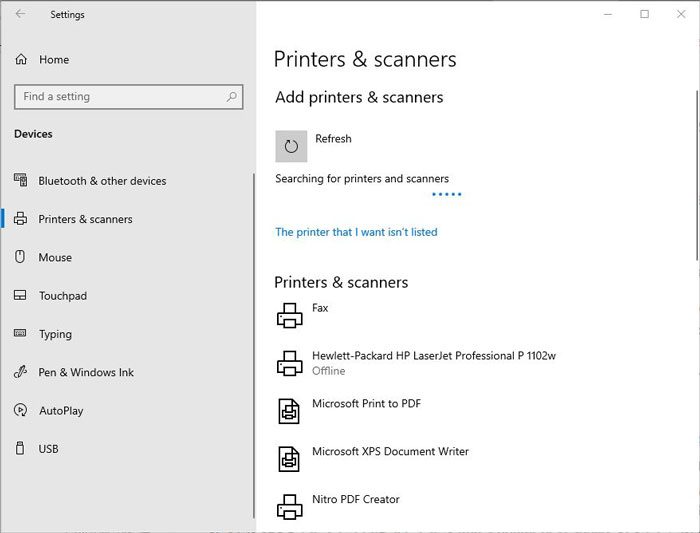Click the search magnifier icon

(x=231, y=96)
